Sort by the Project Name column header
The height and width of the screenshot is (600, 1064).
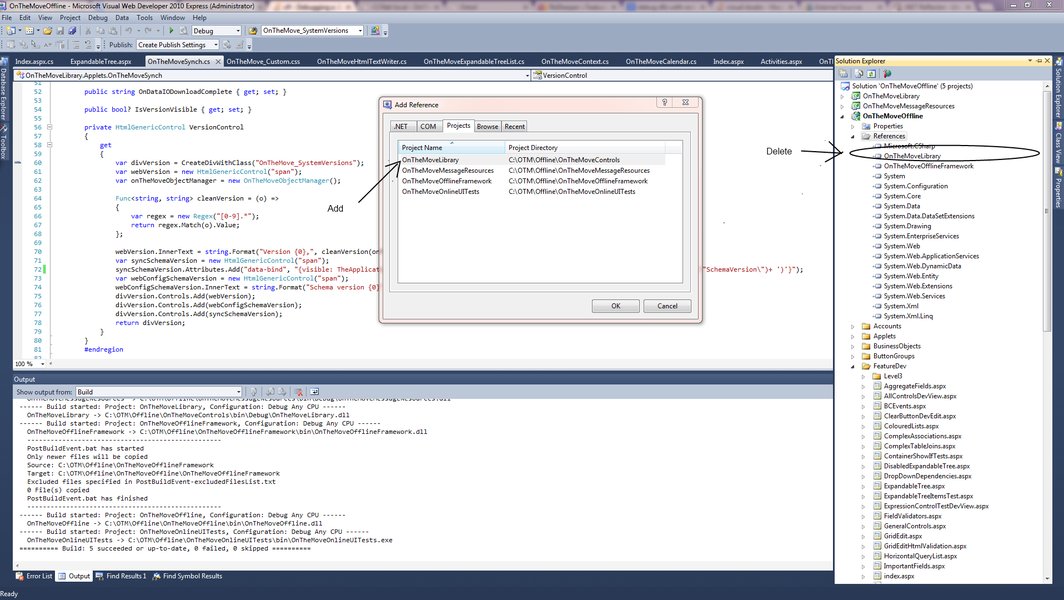[452, 147]
